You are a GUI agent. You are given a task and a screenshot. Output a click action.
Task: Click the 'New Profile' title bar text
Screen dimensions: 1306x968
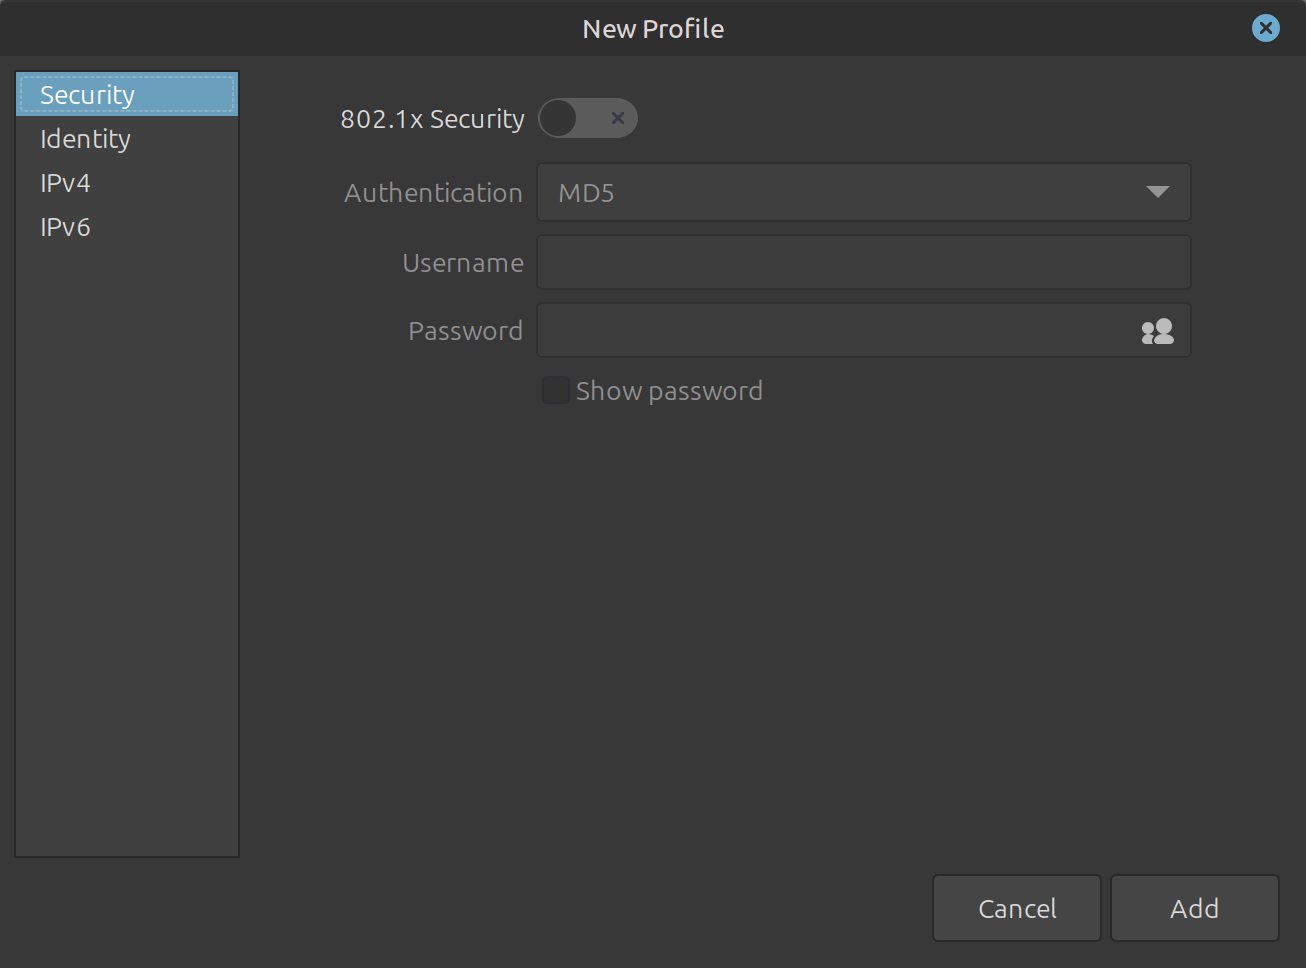tap(653, 29)
